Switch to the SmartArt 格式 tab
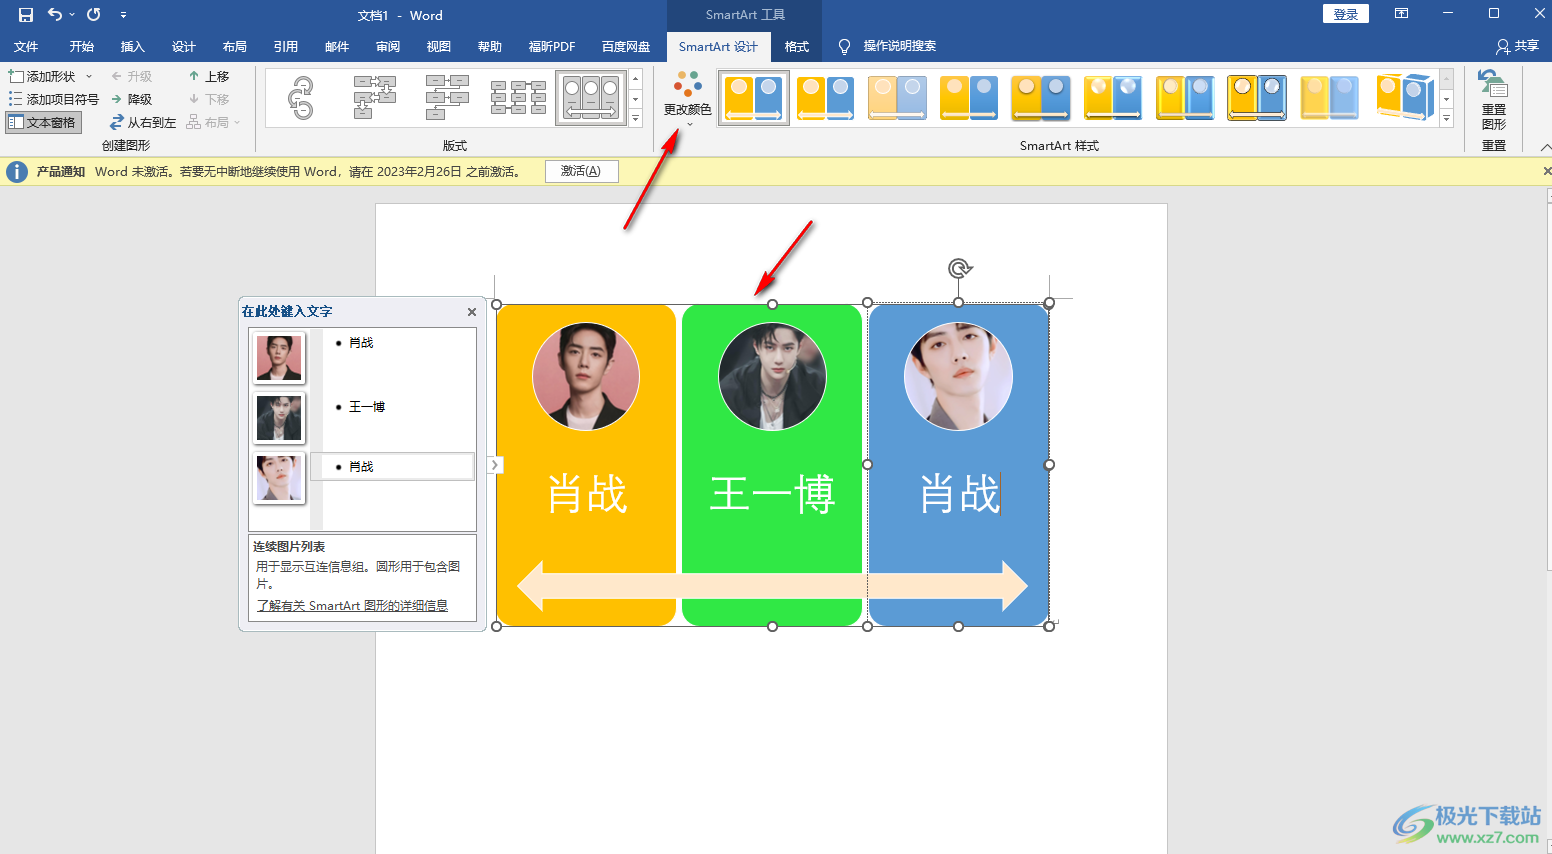 [x=797, y=46]
